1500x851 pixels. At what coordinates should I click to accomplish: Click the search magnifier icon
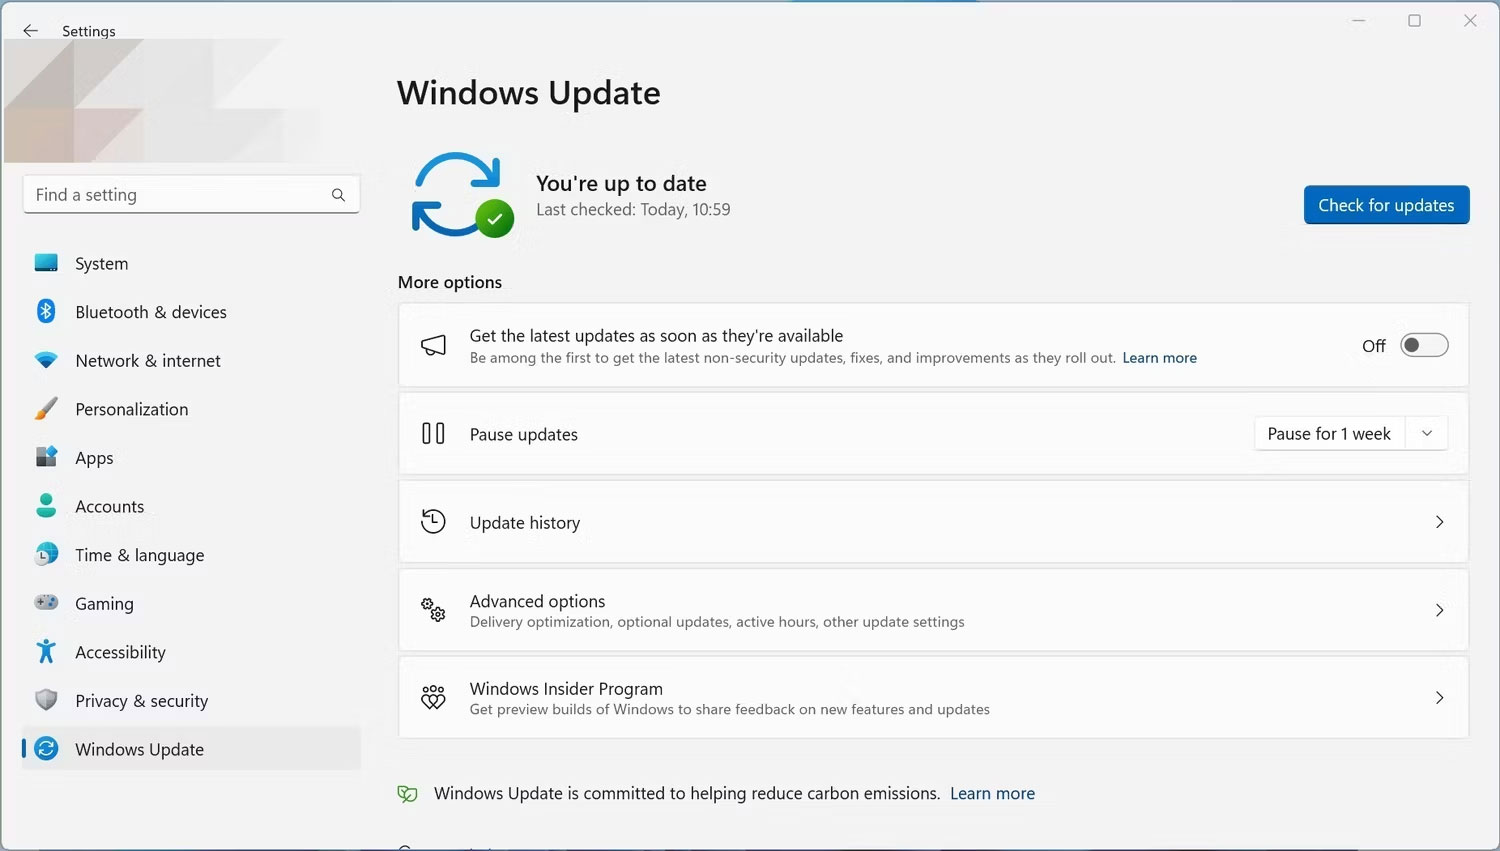click(x=338, y=195)
